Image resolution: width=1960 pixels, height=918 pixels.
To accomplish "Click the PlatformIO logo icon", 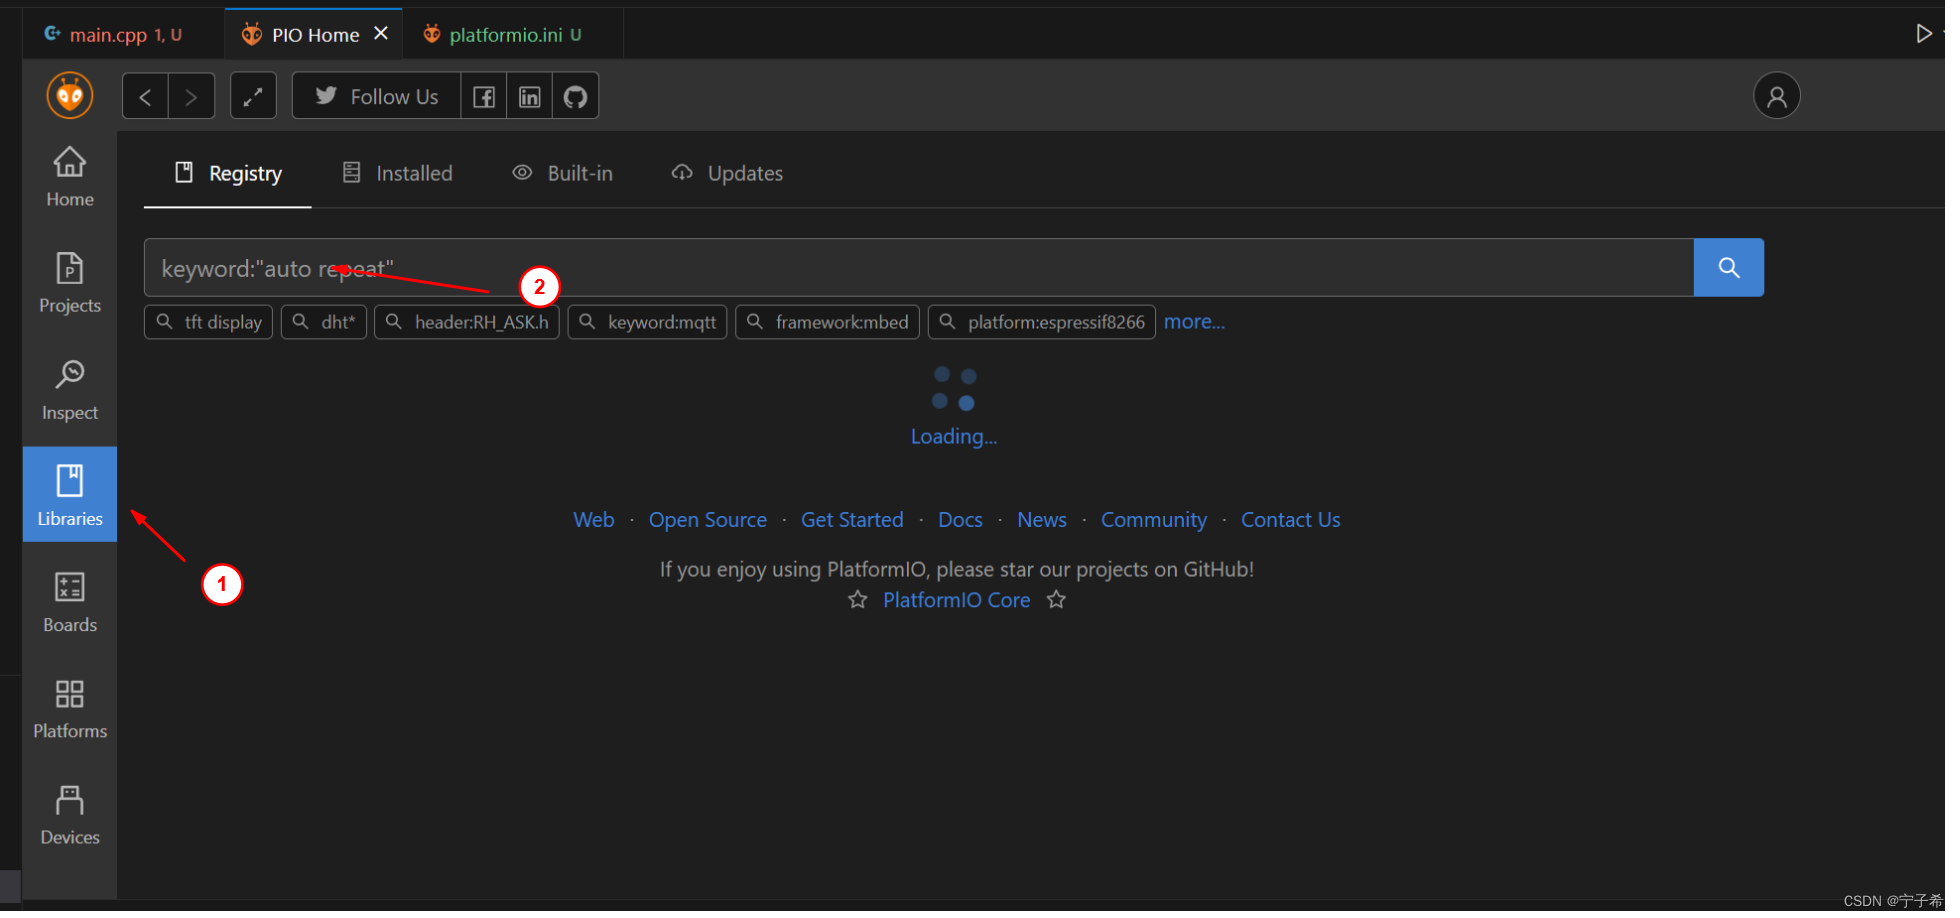I will pos(70,97).
